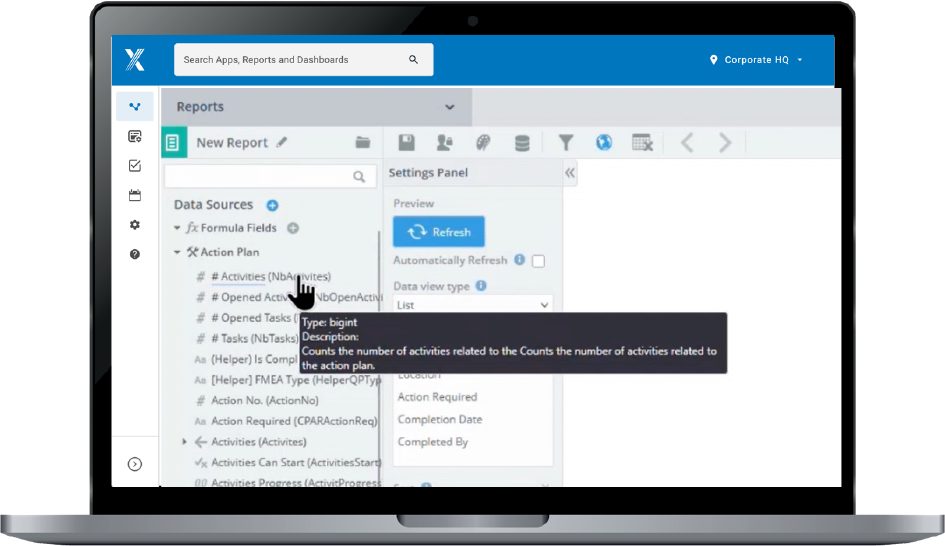Expand the Reports dropdown header
Image resolution: width=945 pixels, height=546 pixels.
tap(450, 107)
